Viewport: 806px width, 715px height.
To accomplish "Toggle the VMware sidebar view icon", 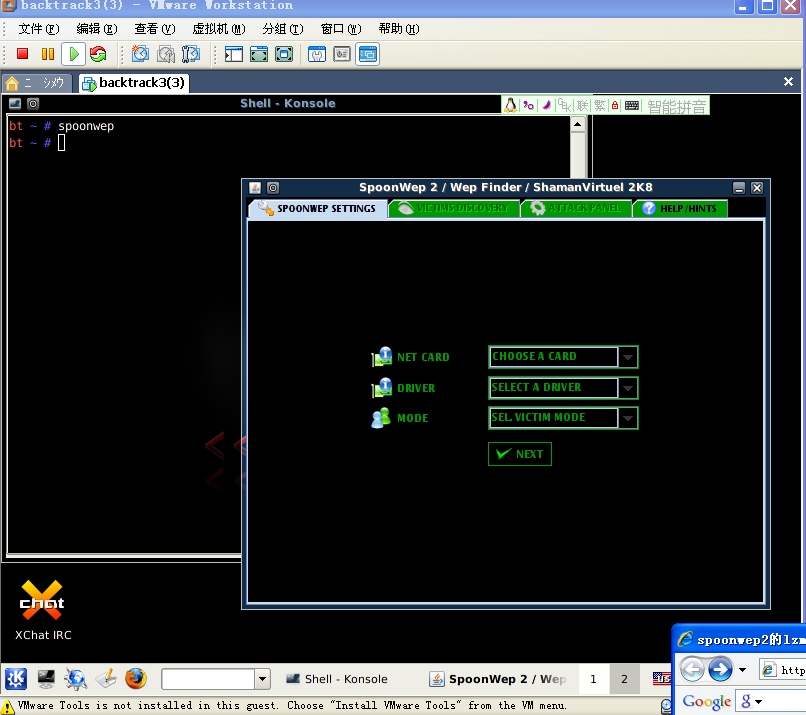I will (x=234, y=54).
